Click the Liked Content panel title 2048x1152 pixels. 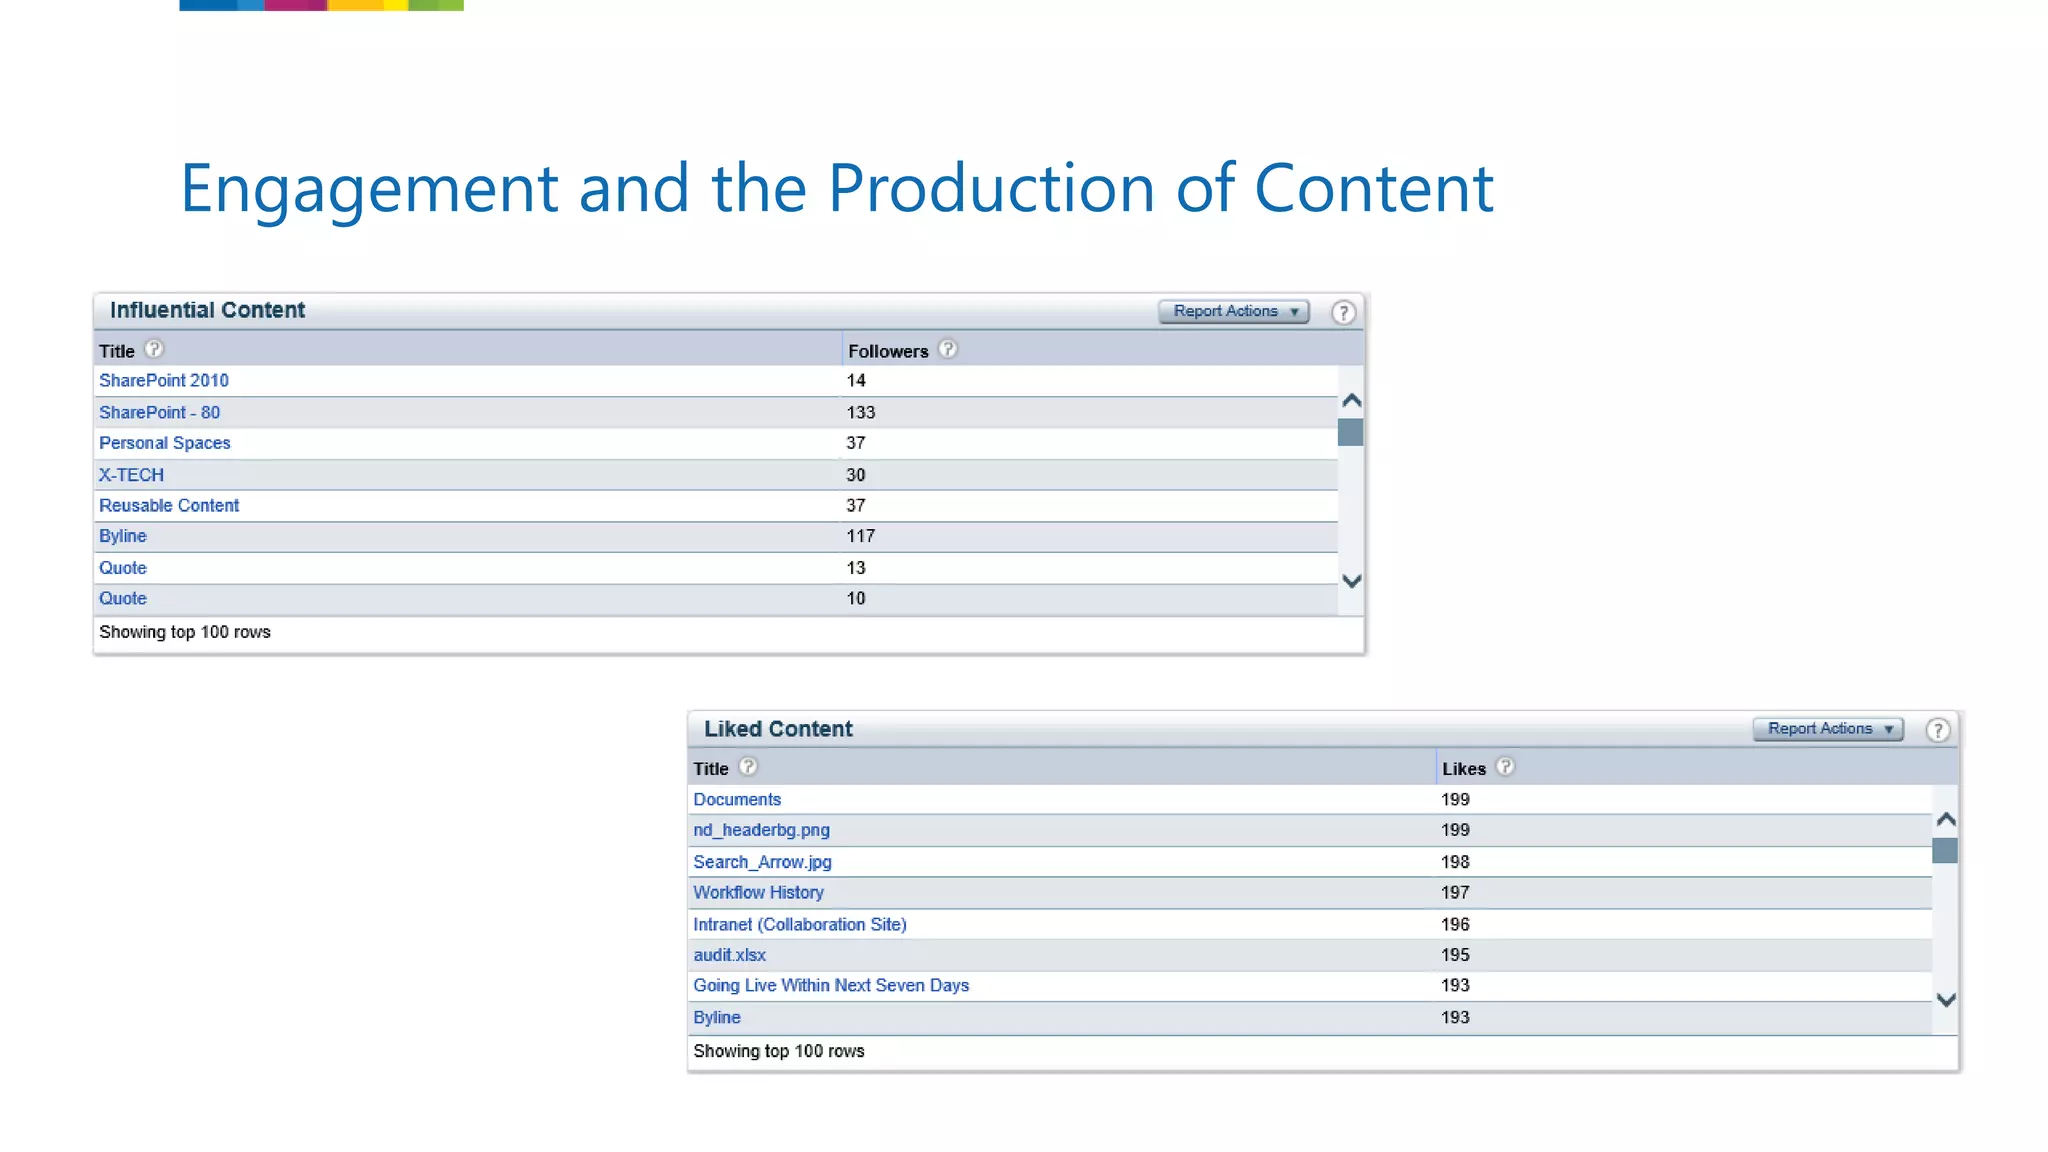(x=778, y=729)
